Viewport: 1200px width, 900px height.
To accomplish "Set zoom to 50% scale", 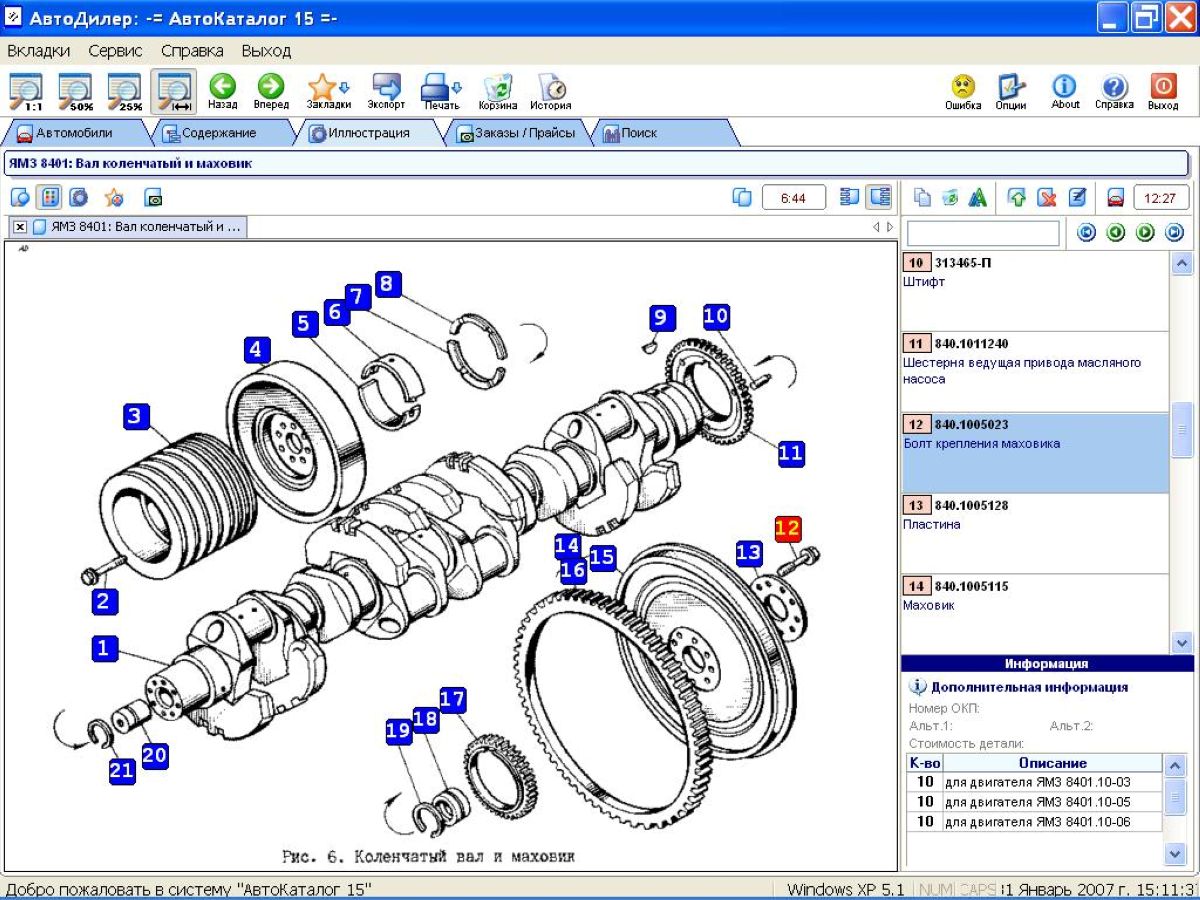I will tap(75, 92).
